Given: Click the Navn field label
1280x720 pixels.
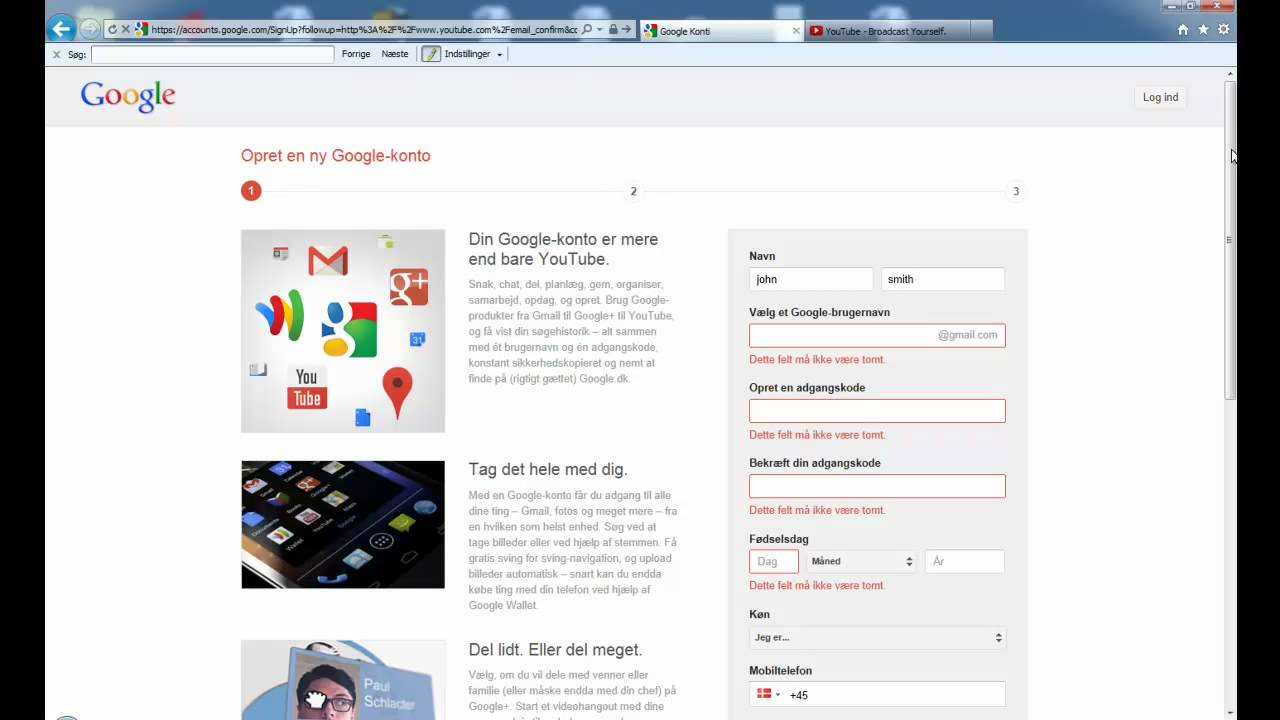Looking at the screenshot, I should click(762, 256).
